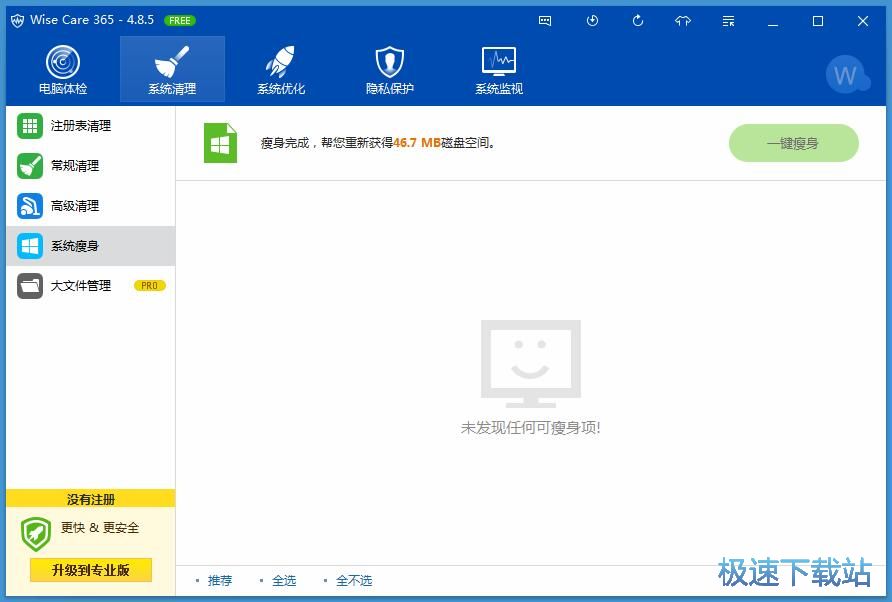
Task: Open the 电脑体检 PC checkup tab
Action: (63, 69)
